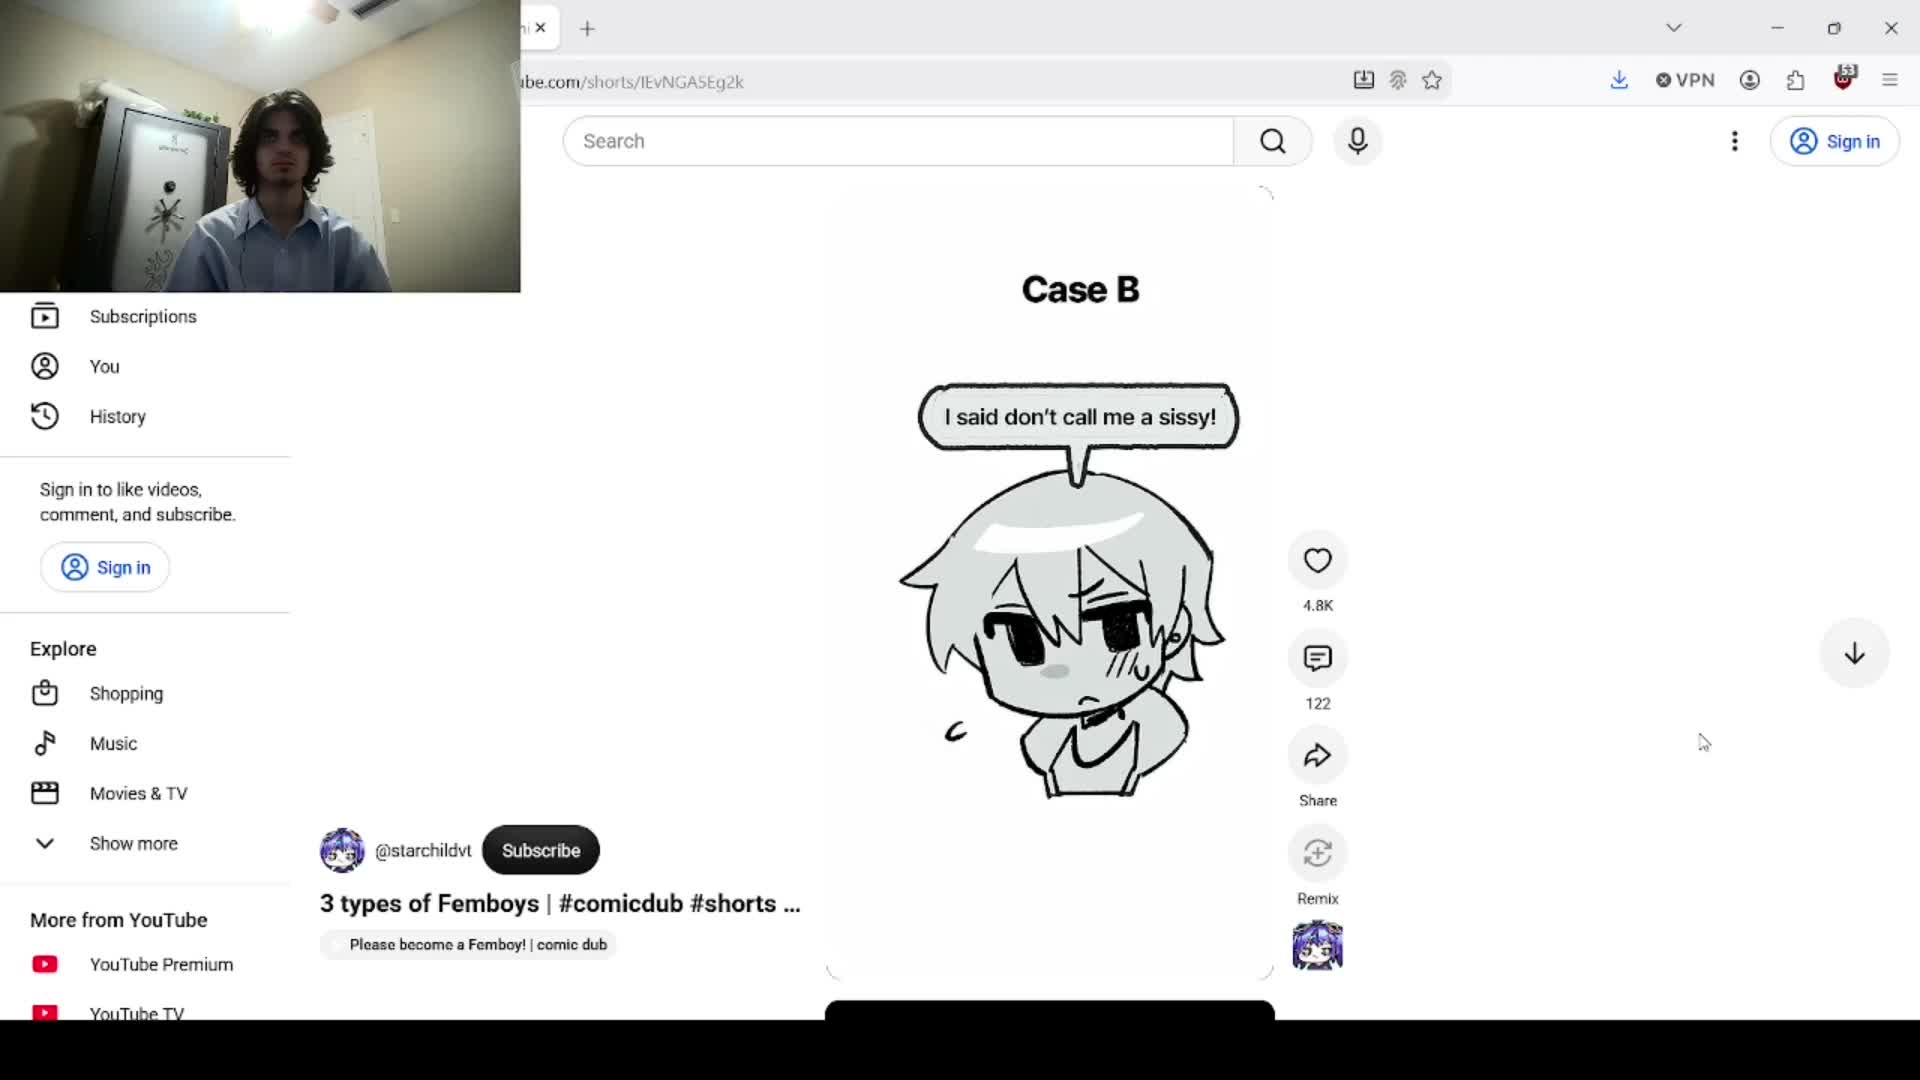Screen dimensions: 1920x1080
Task: Open a new browser tab
Action: [x=587, y=29]
